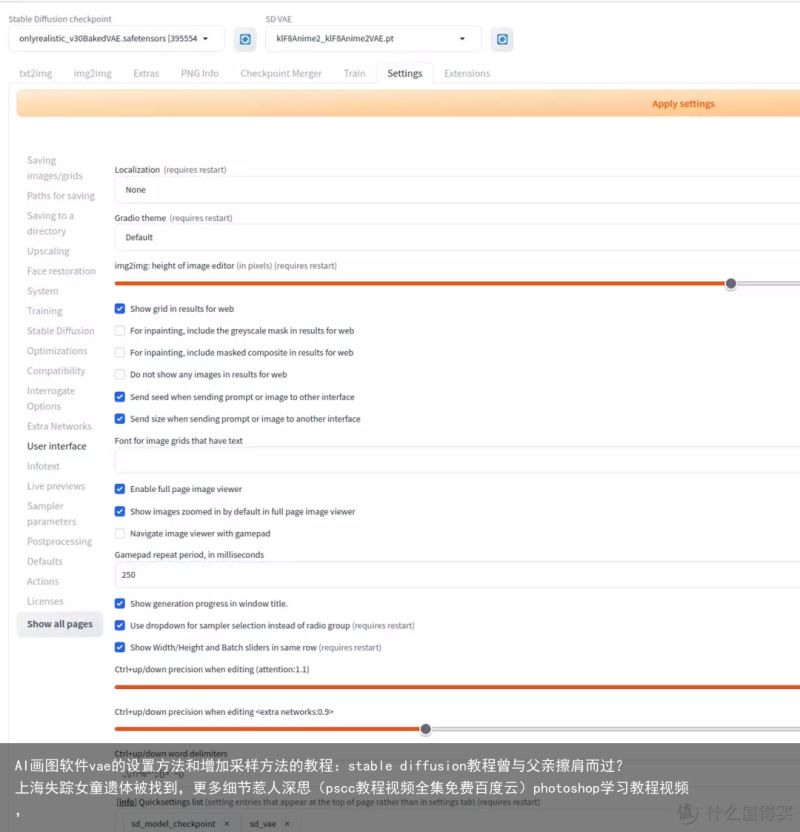Screen dimensions: 800x832
Task: Open the PNG Info tab
Action: pyautogui.click(x=199, y=73)
